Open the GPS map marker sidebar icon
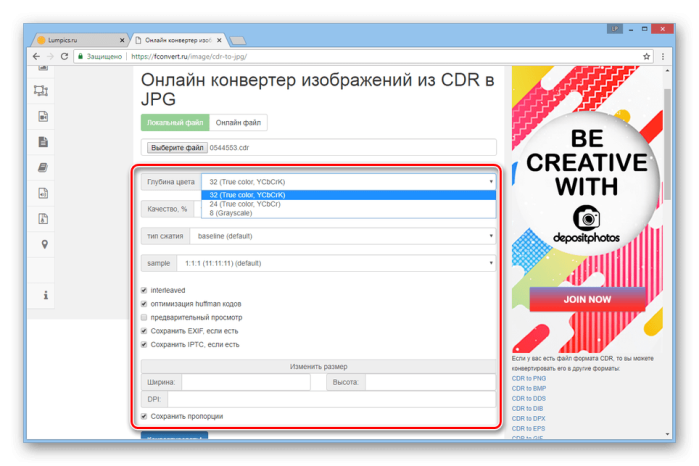Viewport: 699px width, 466px height. coord(45,244)
